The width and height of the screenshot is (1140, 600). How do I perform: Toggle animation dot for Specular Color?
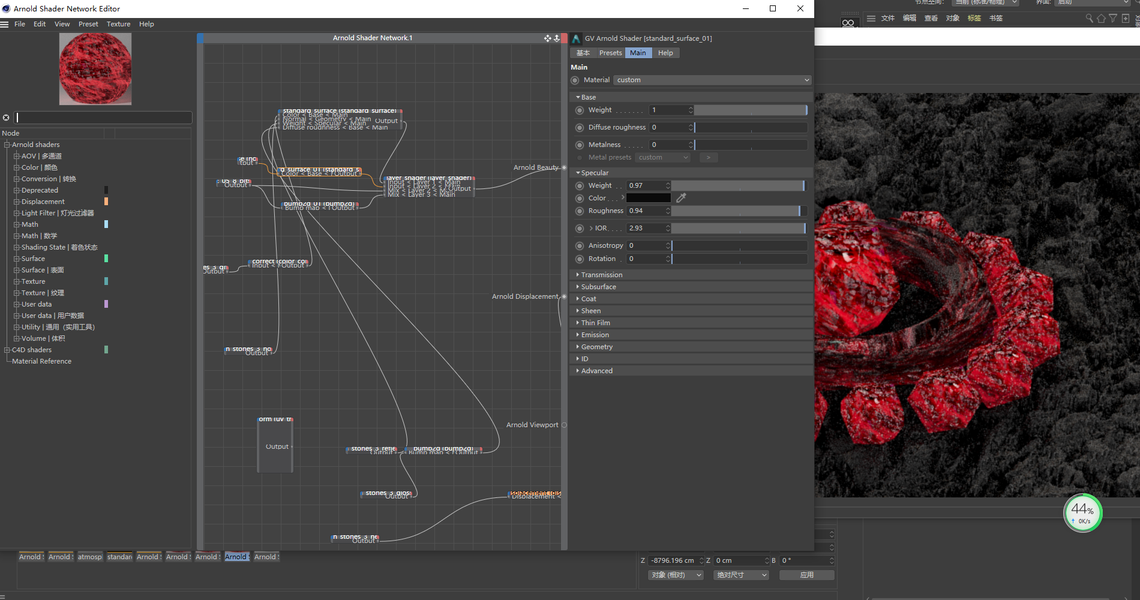(x=579, y=198)
